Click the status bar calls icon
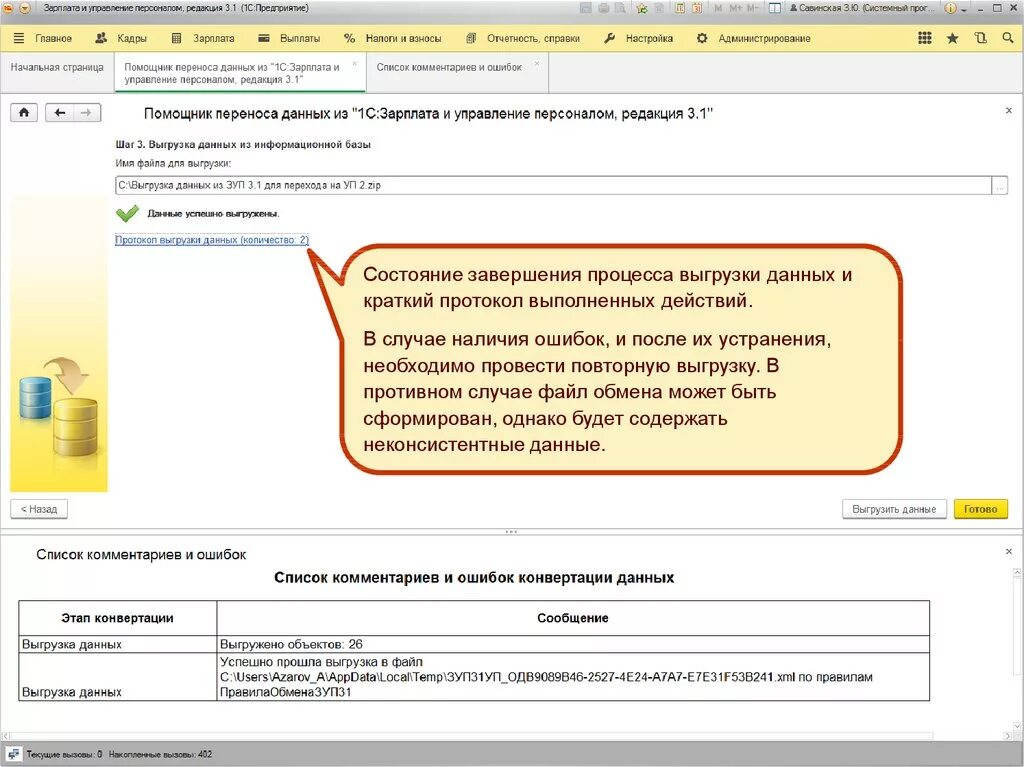Image resolution: width=1024 pixels, height=767 pixels. (13, 754)
